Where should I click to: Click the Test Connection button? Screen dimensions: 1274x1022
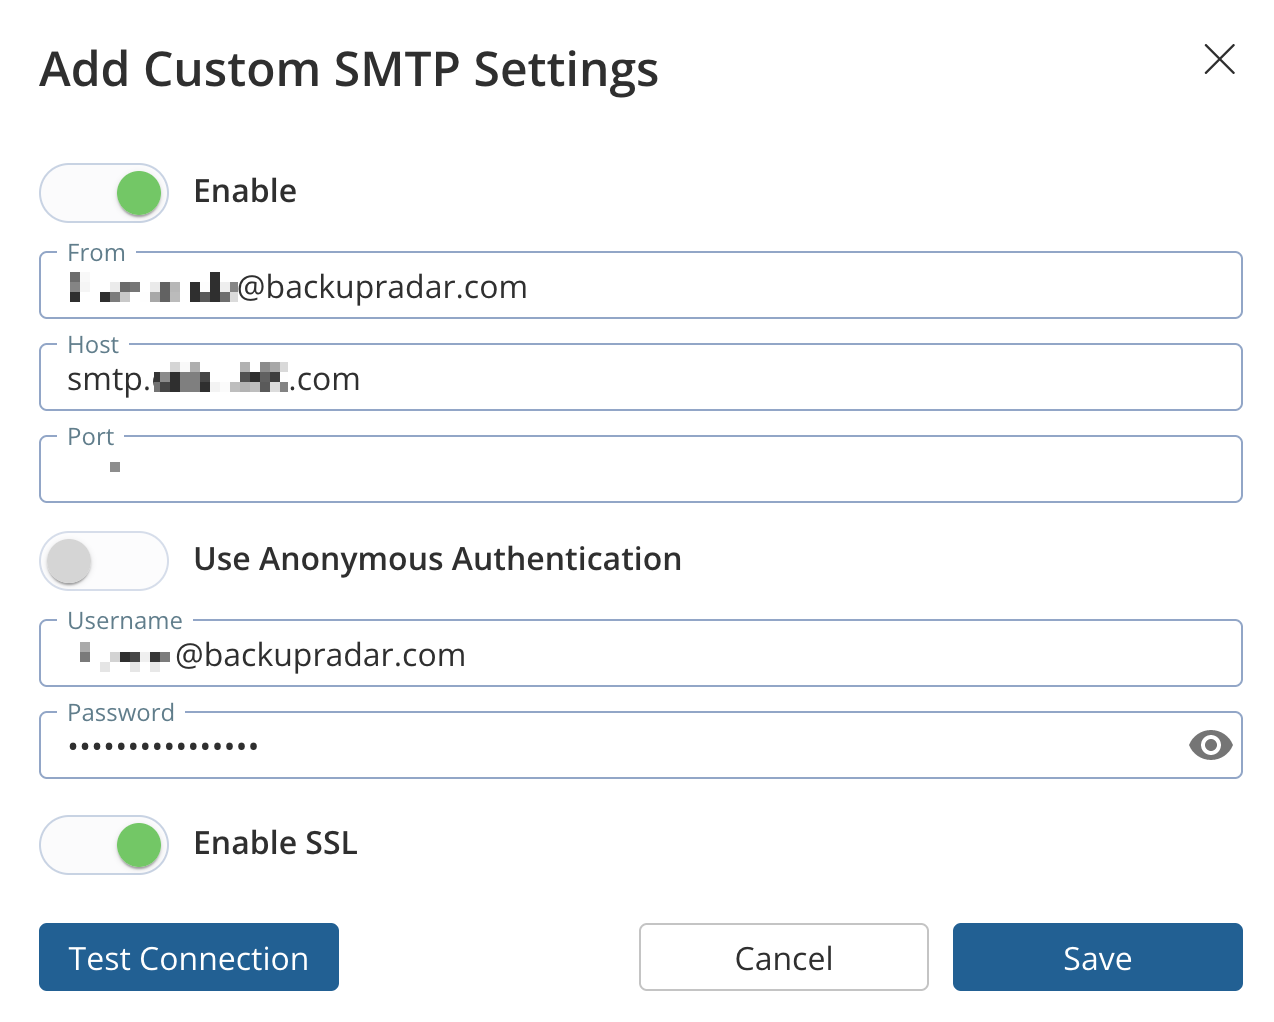[x=189, y=957]
